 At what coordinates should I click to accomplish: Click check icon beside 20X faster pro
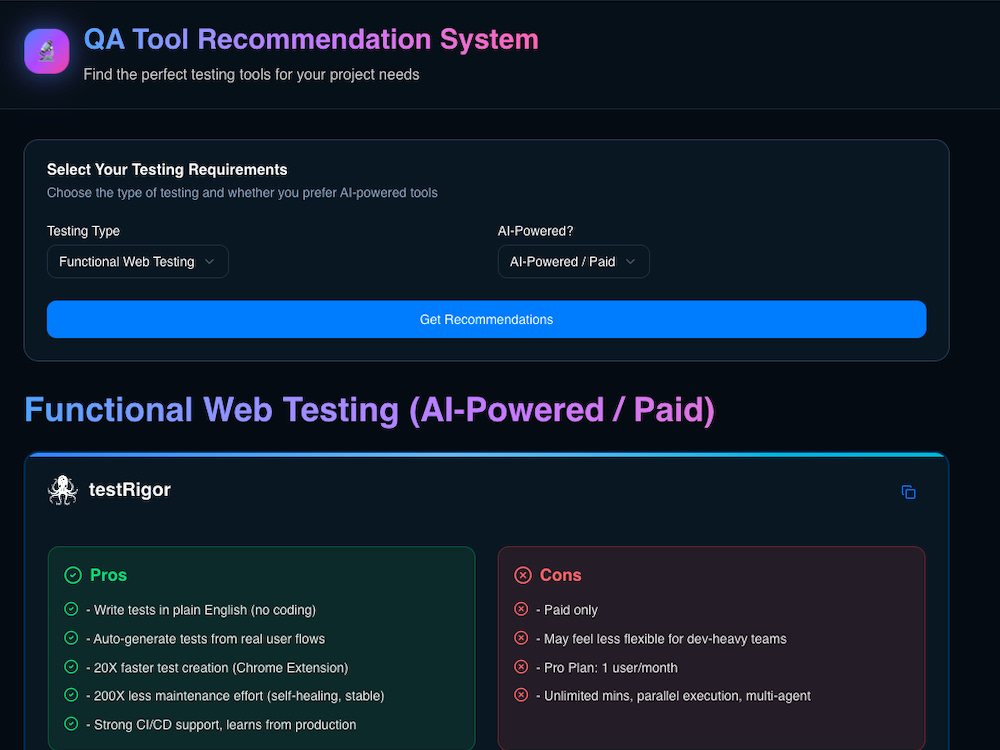[x=71, y=666]
